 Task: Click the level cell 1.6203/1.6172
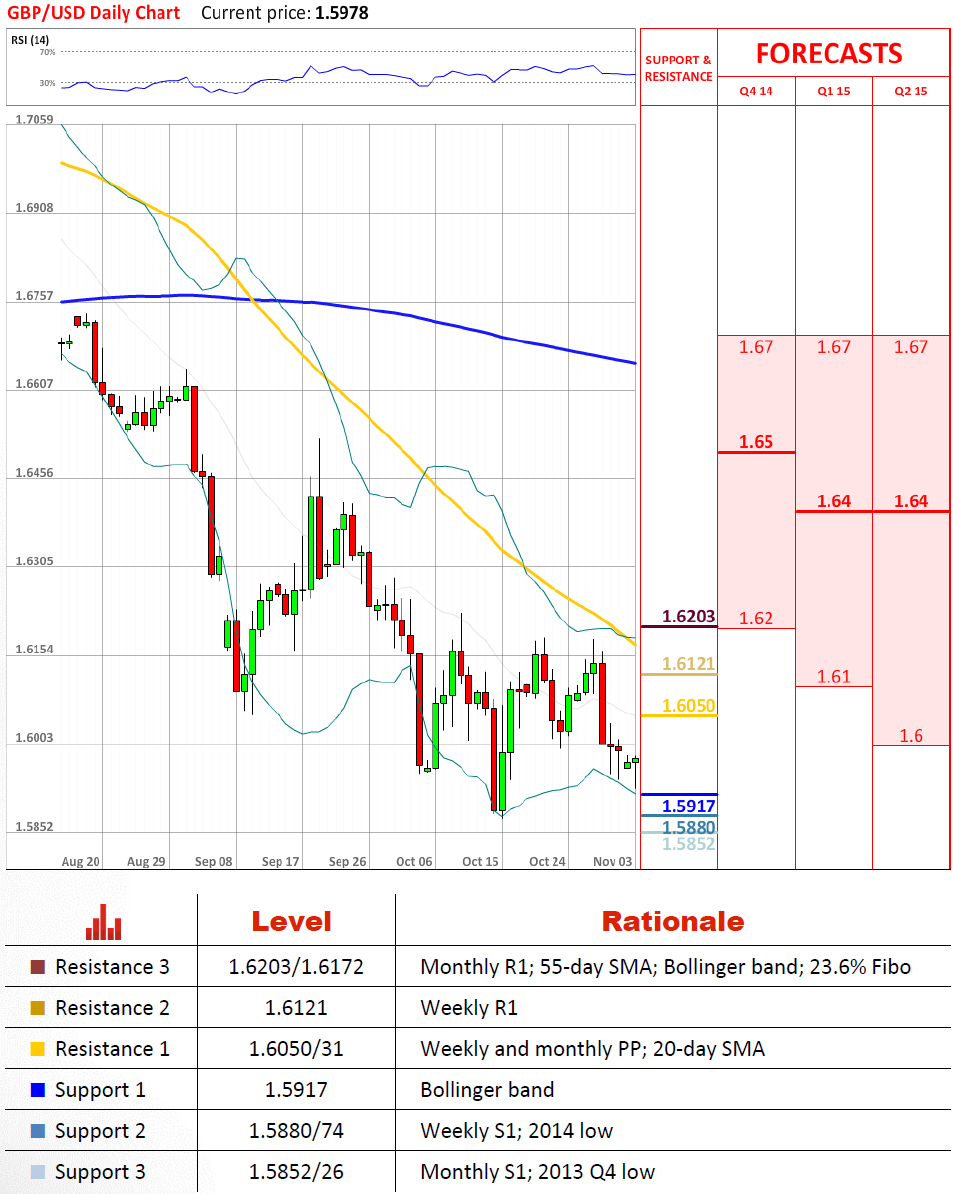point(296,967)
